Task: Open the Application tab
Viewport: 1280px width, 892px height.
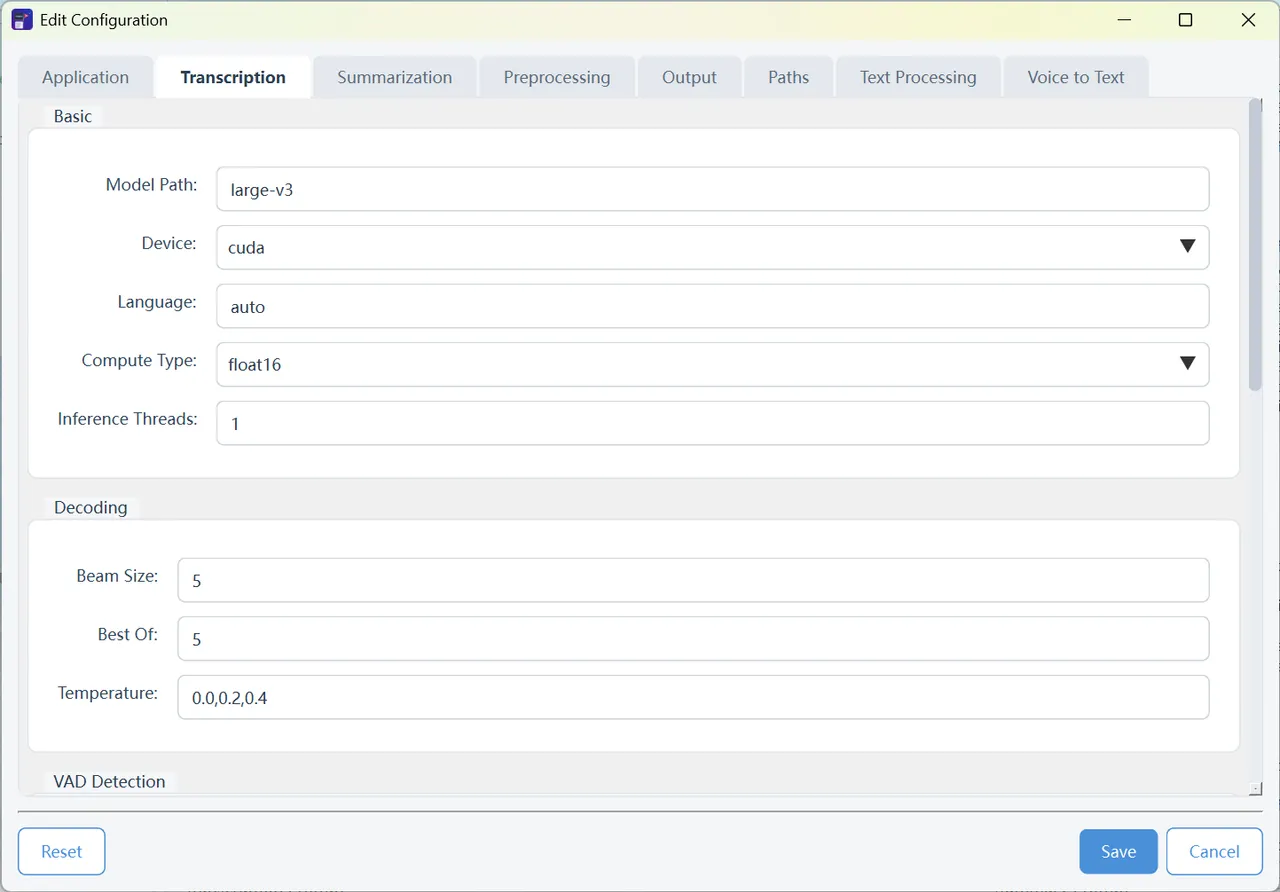Action: [85, 77]
